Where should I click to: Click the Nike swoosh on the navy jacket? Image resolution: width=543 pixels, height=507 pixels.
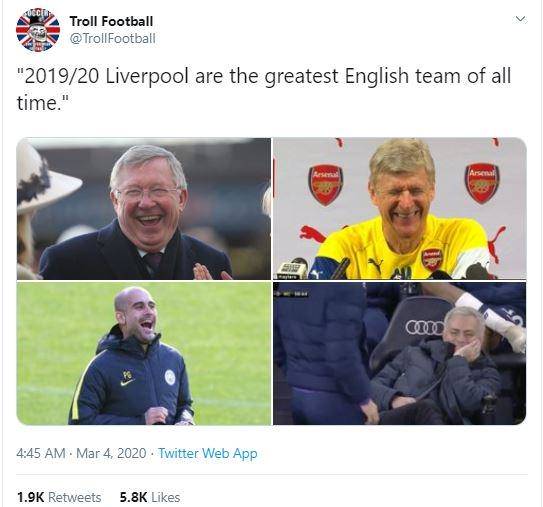[x=127, y=383]
